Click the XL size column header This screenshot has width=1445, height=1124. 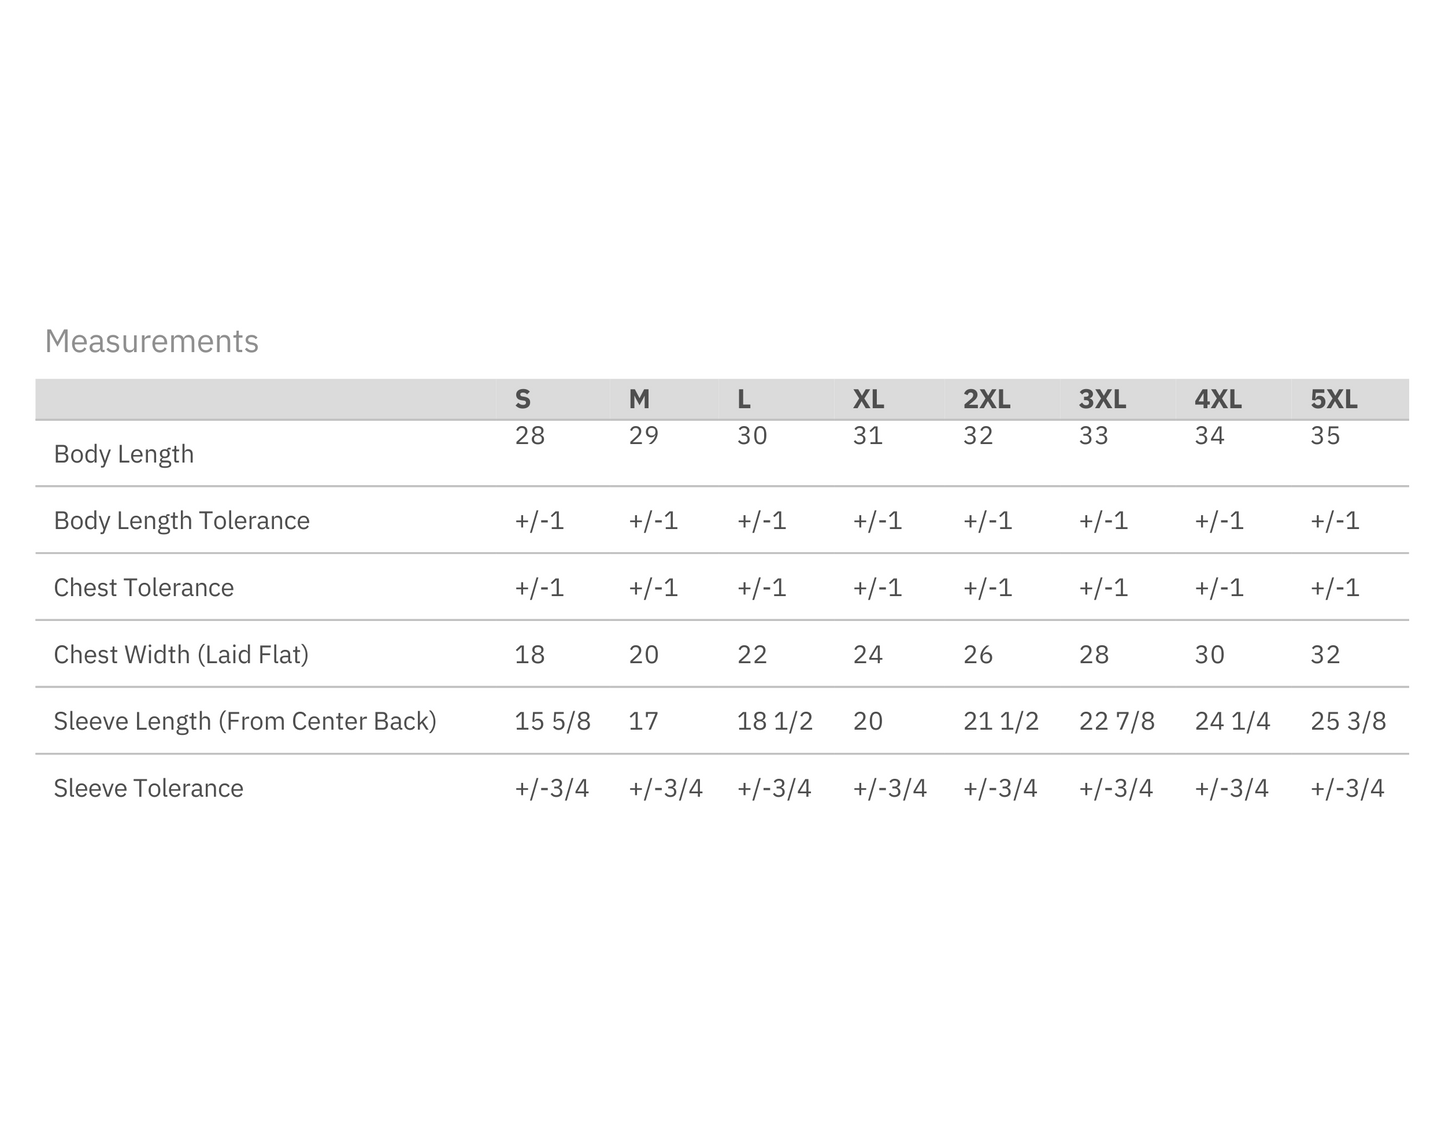click(x=868, y=400)
